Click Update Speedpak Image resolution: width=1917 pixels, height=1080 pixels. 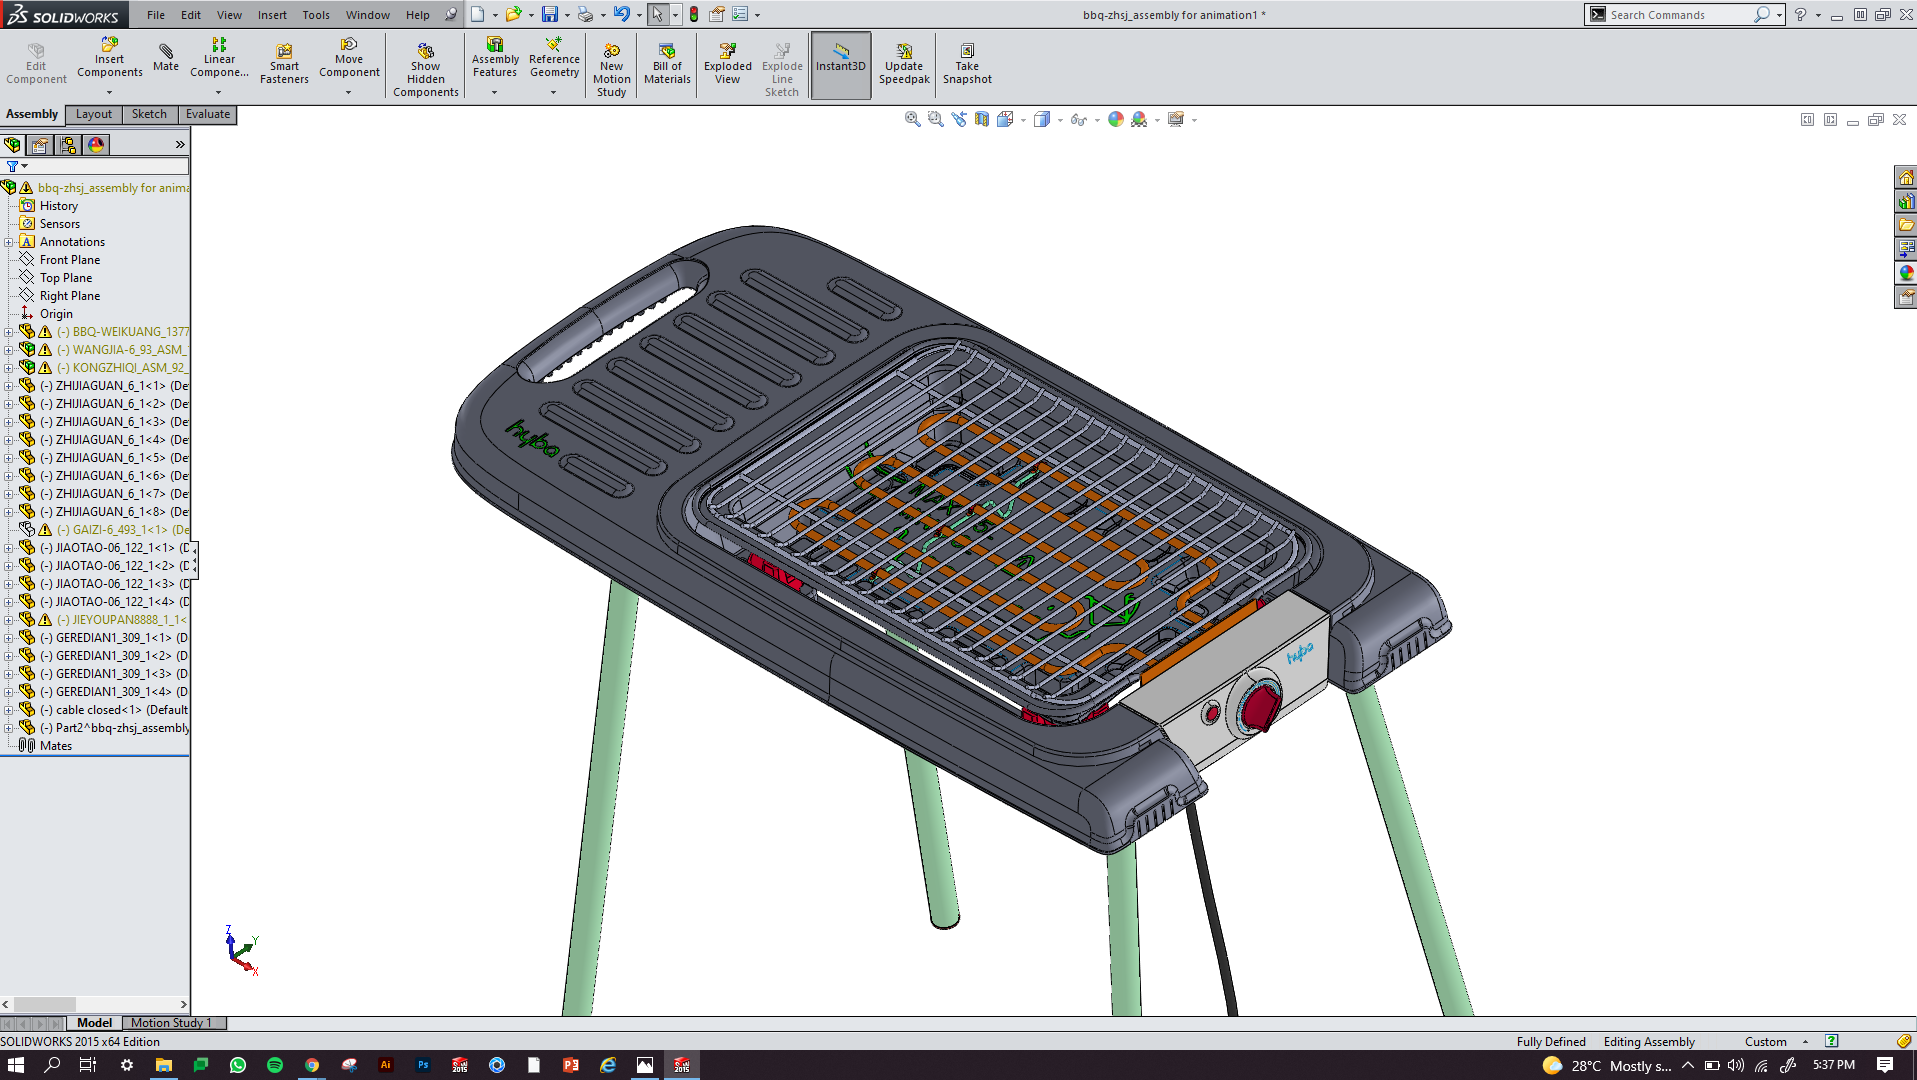[904, 64]
